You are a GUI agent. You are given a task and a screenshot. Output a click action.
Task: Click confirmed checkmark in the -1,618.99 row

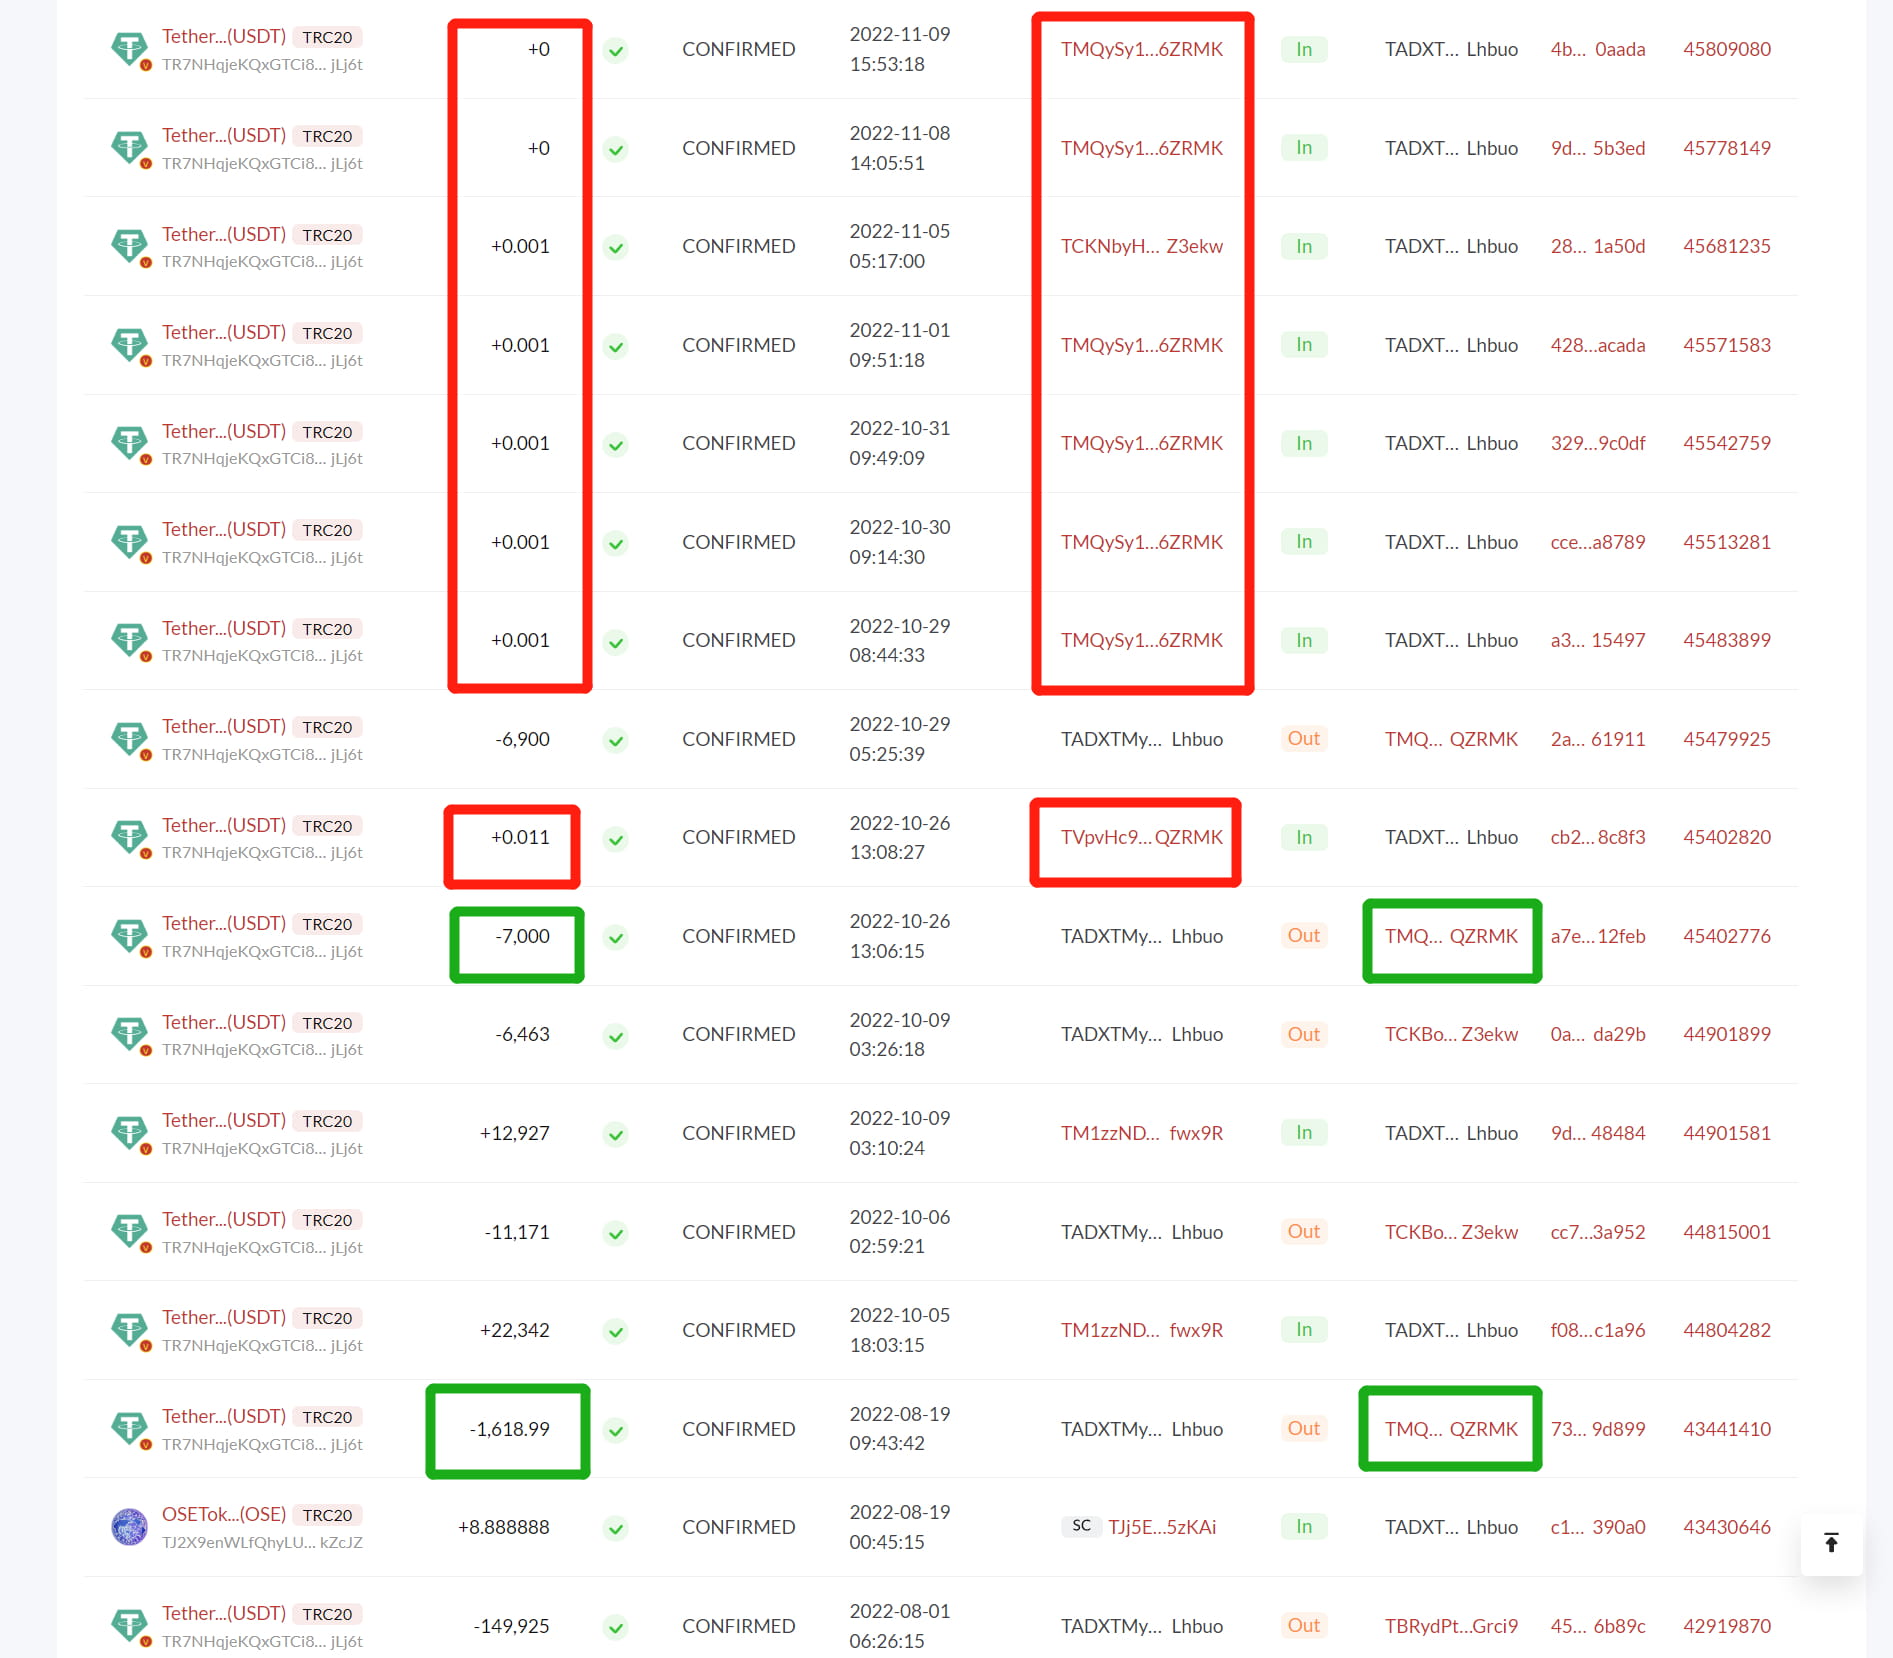pyautogui.click(x=617, y=1430)
